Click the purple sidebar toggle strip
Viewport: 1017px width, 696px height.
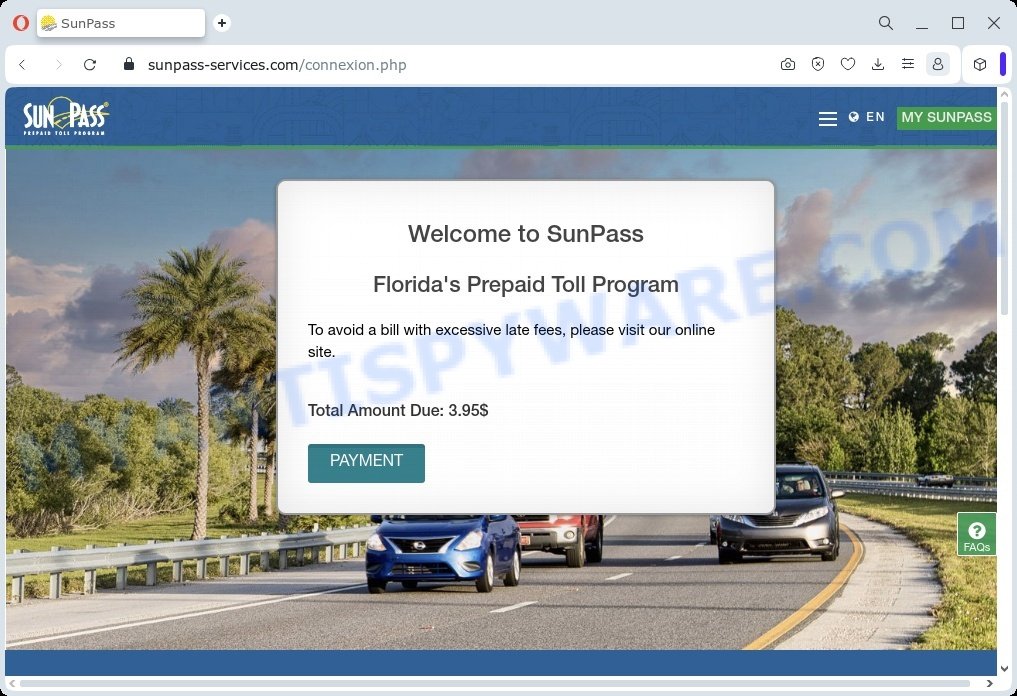pyautogui.click(x=1003, y=64)
